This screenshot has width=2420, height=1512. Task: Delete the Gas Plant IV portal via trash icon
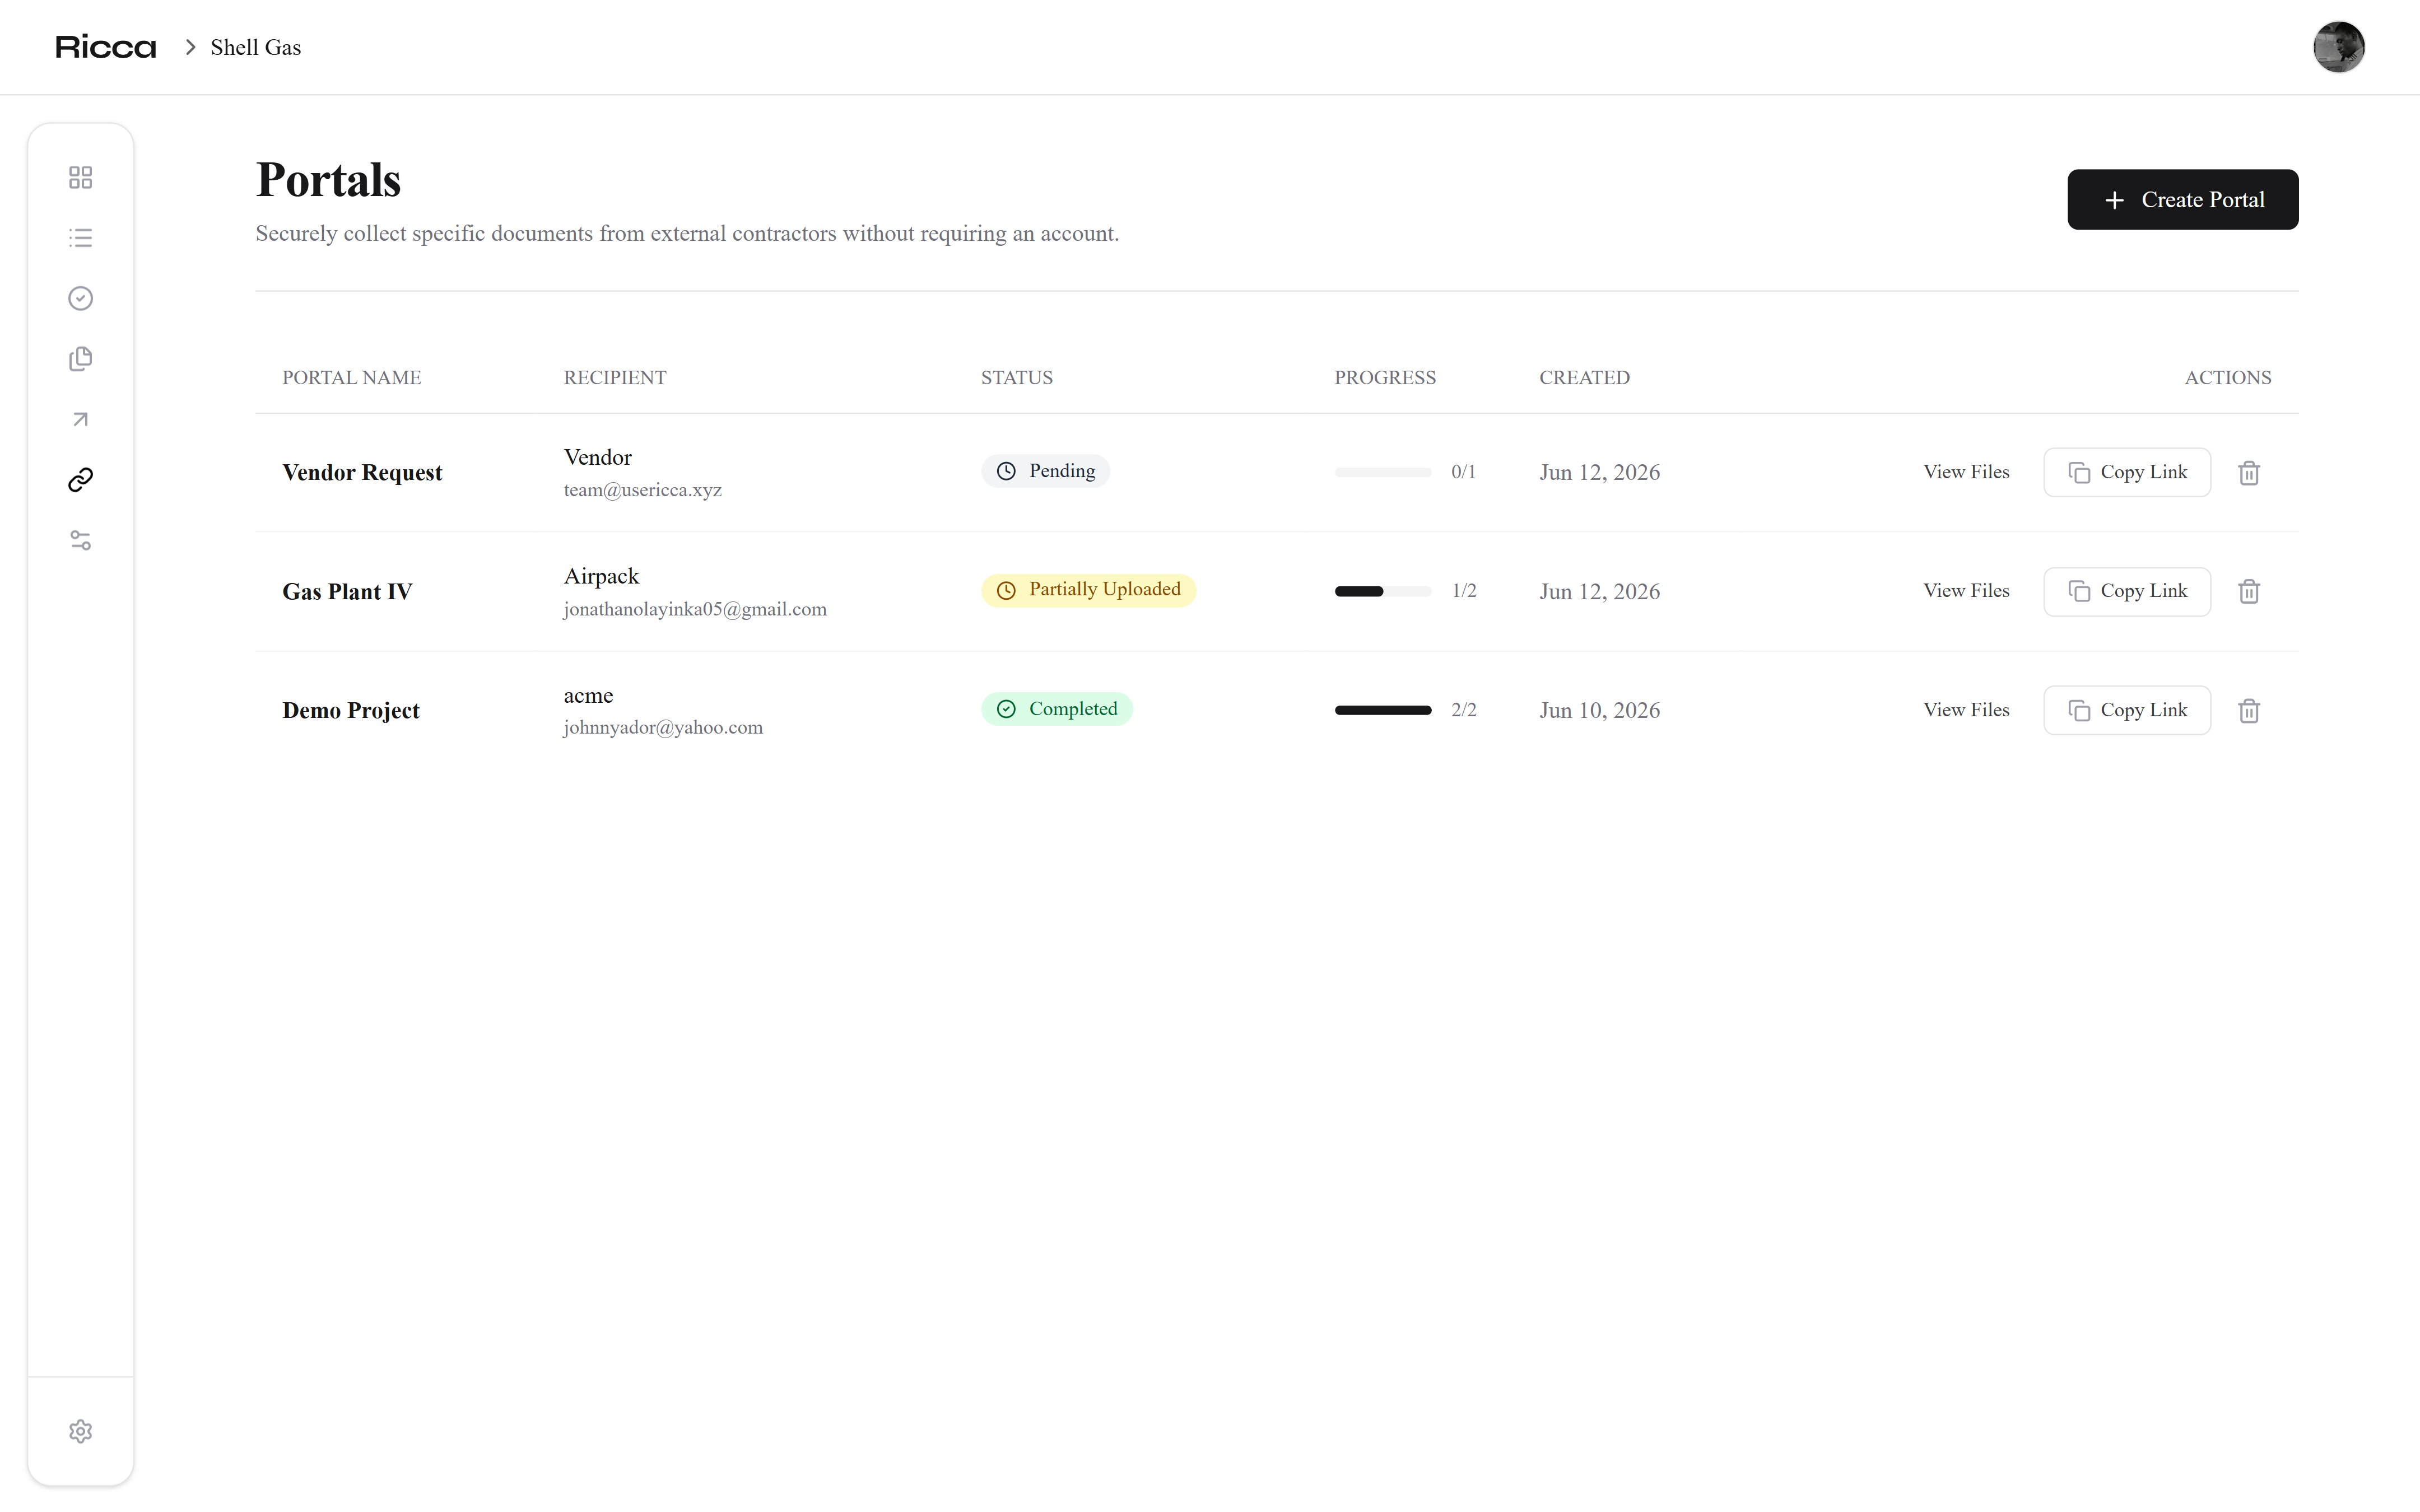[x=2249, y=591]
